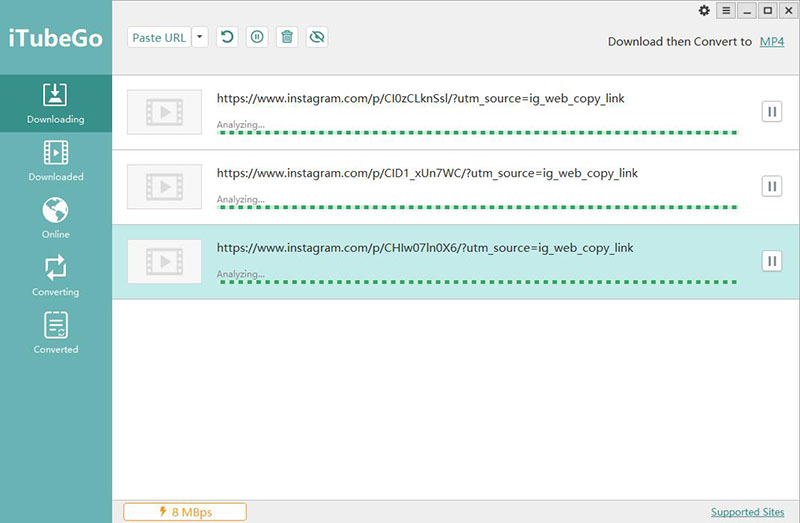The width and height of the screenshot is (800, 523).
Task: Click the pause all downloads icon
Action: [x=257, y=37]
